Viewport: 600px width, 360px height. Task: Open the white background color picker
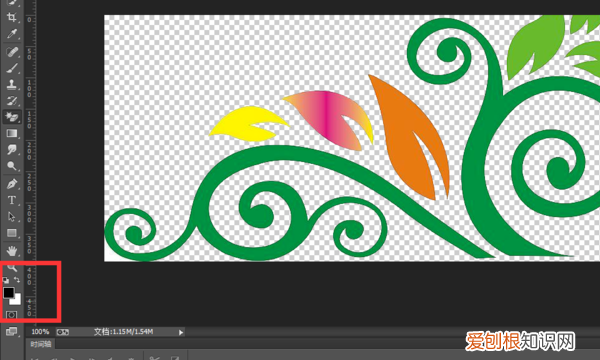coord(16,300)
